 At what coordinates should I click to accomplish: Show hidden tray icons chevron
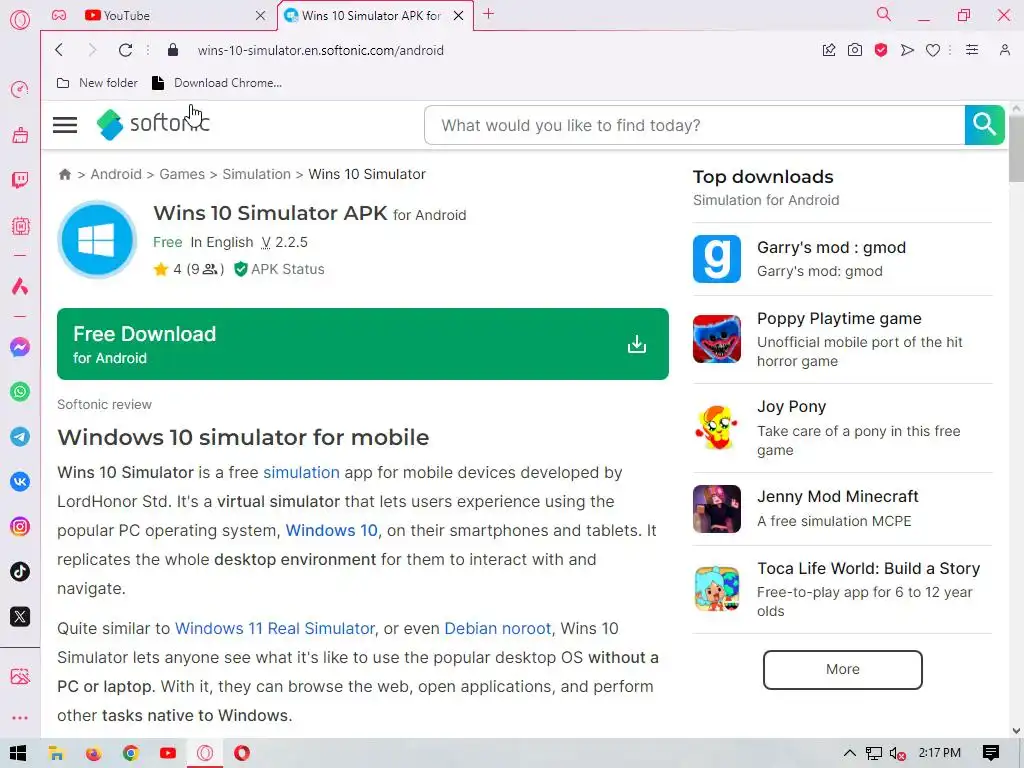click(x=850, y=753)
